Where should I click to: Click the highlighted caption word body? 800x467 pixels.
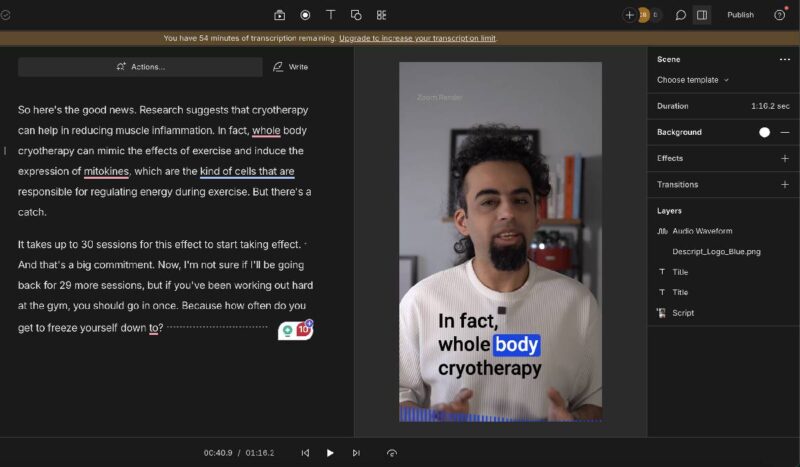516,345
